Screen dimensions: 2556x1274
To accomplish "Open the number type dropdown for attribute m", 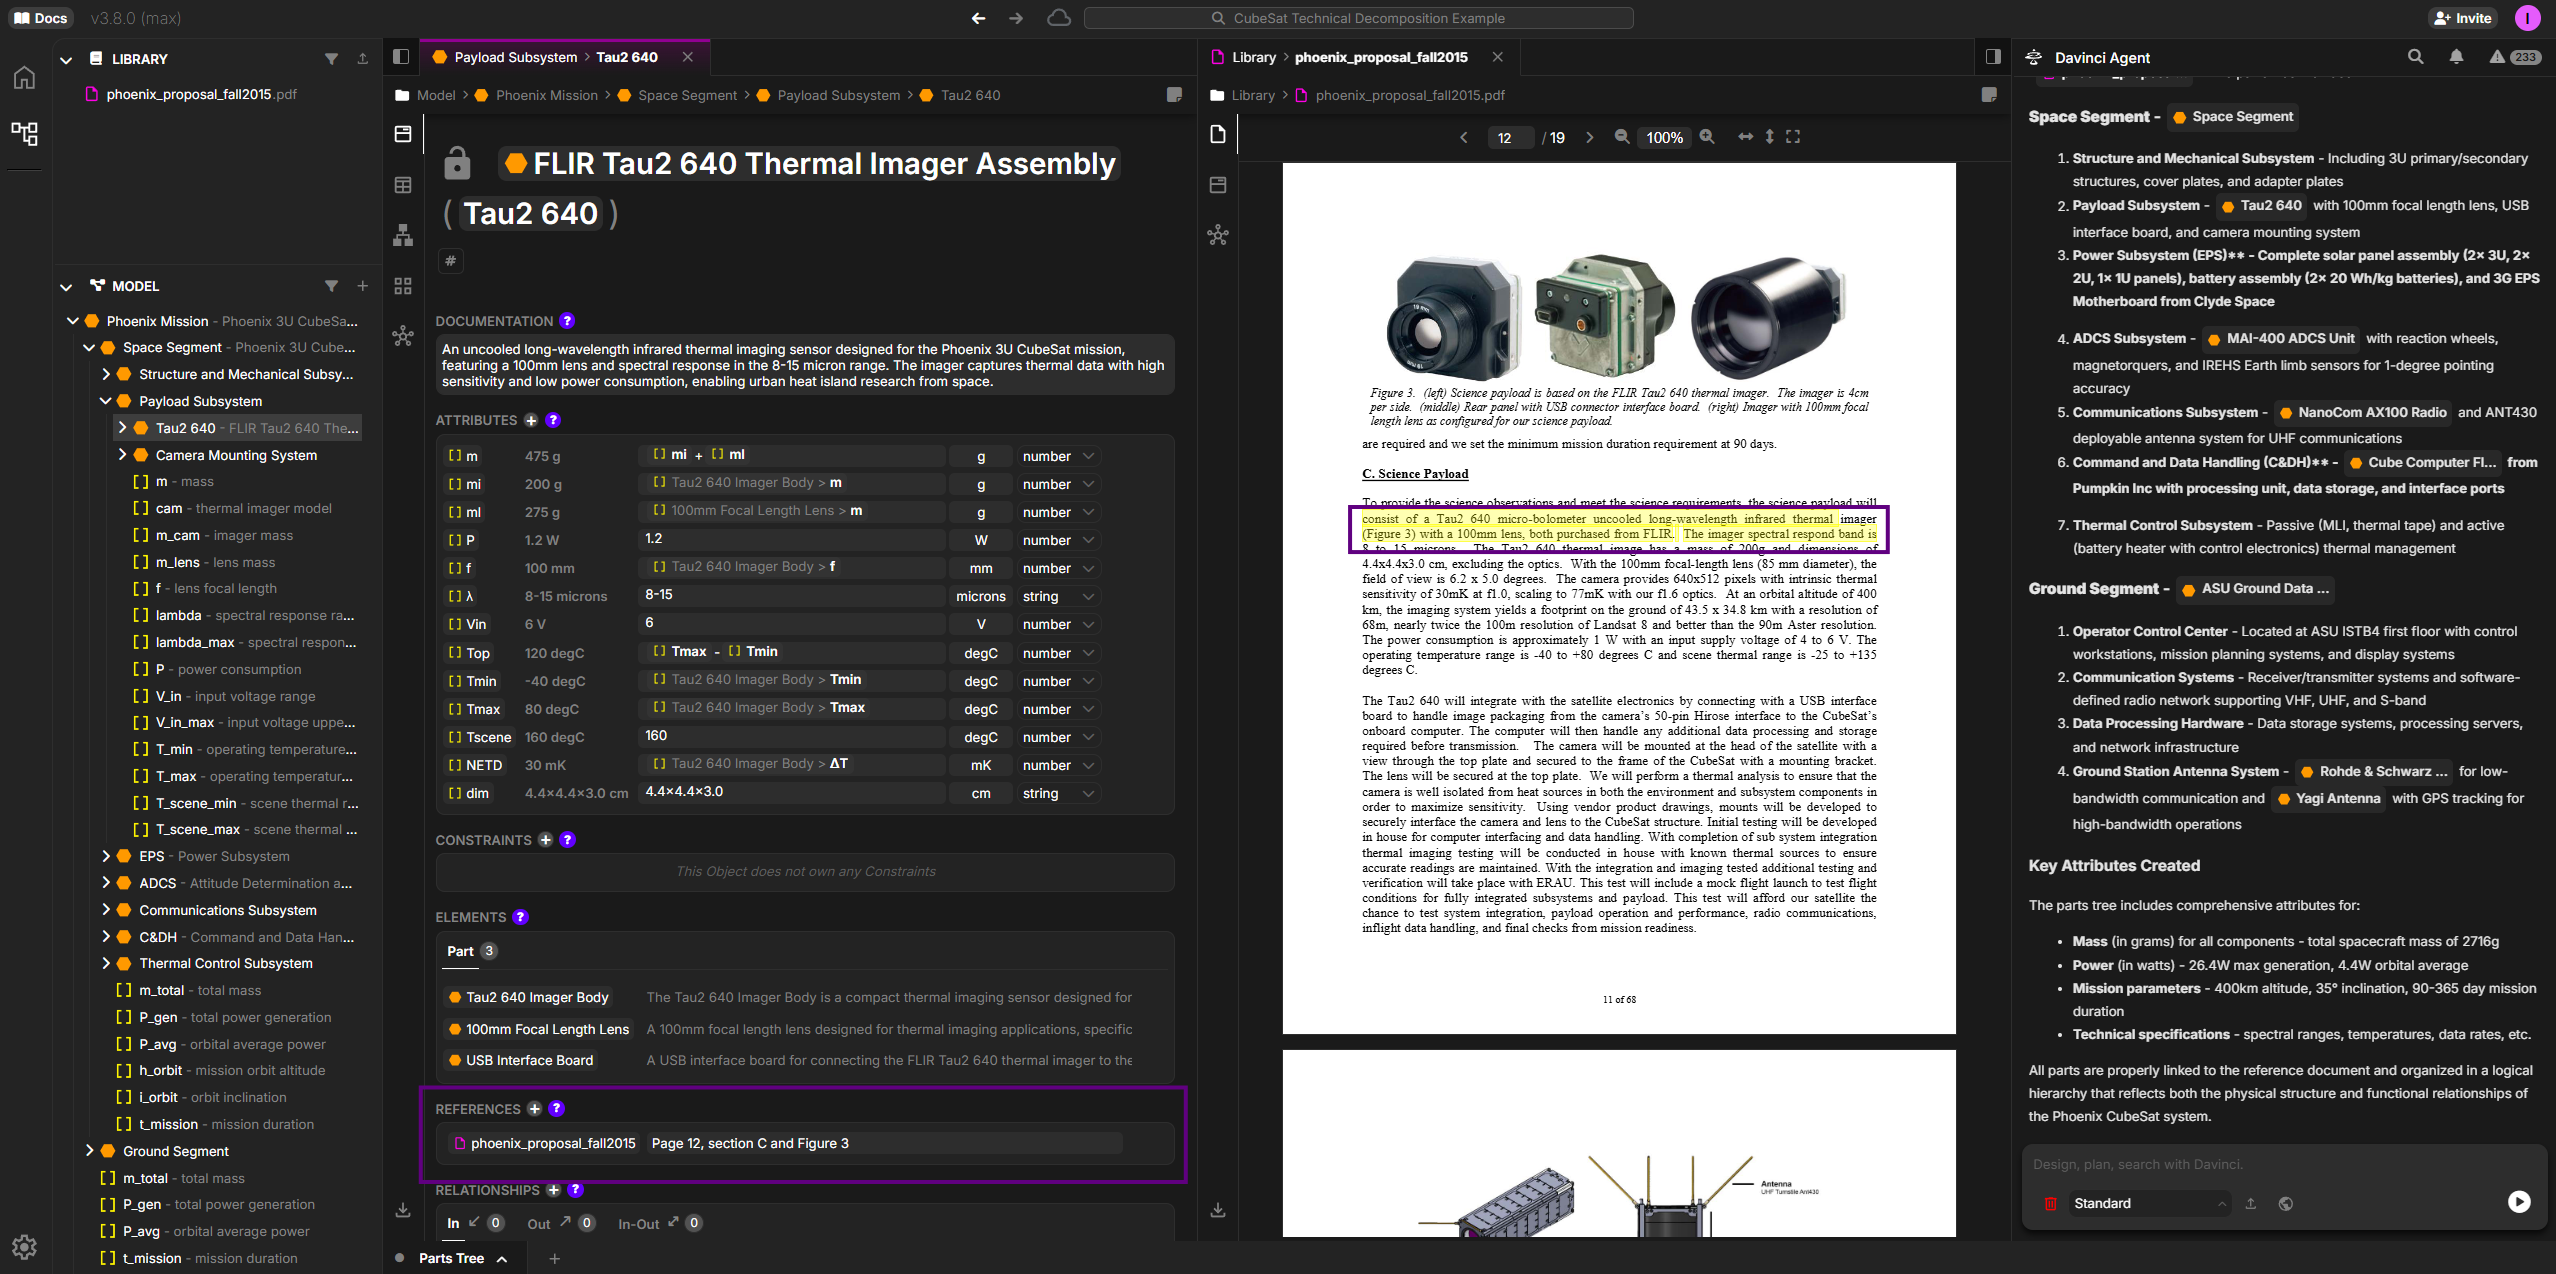I will coord(1057,456).
